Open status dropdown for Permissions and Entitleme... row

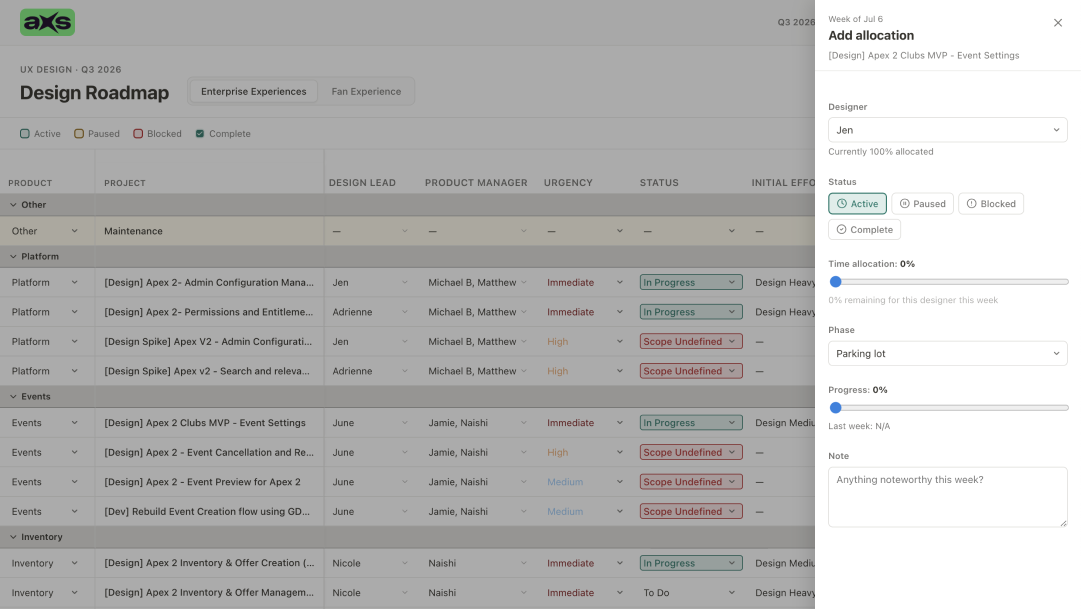point(691,312)
